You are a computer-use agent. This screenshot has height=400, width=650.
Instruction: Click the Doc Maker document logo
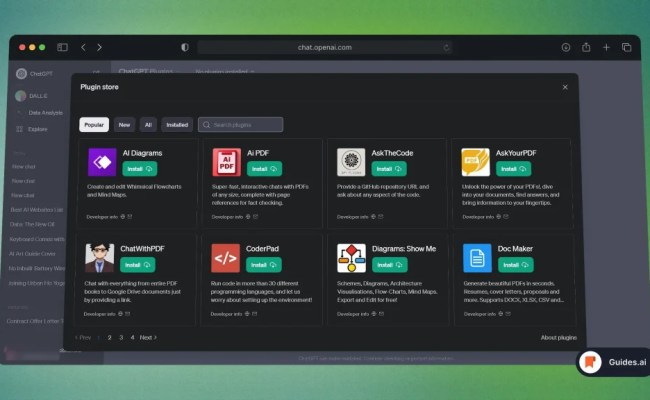tap(477, 258)
